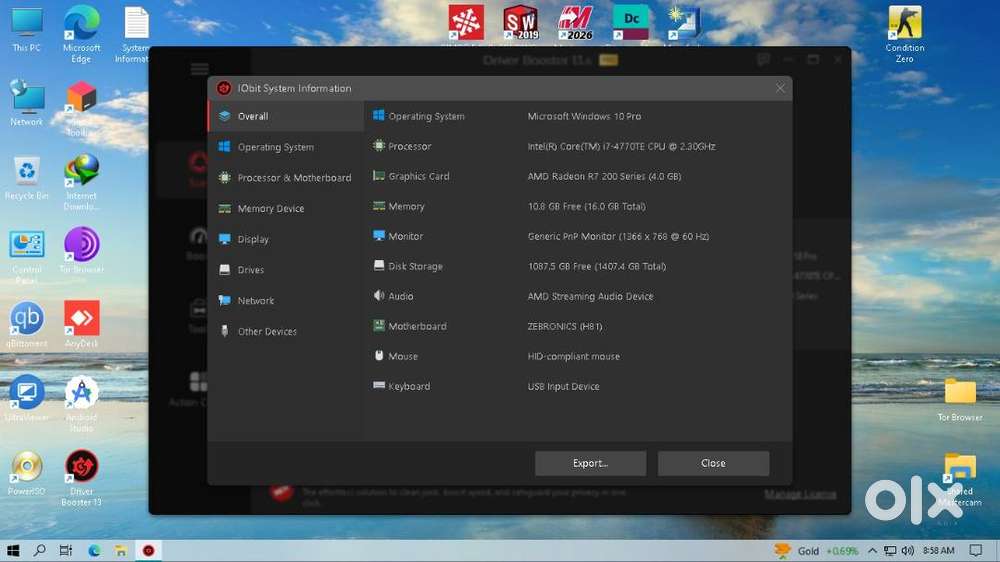Click the Windows icon beside Operating System row
The width and height of the screenshot is (1000, 562).
(x=378, y=115)
